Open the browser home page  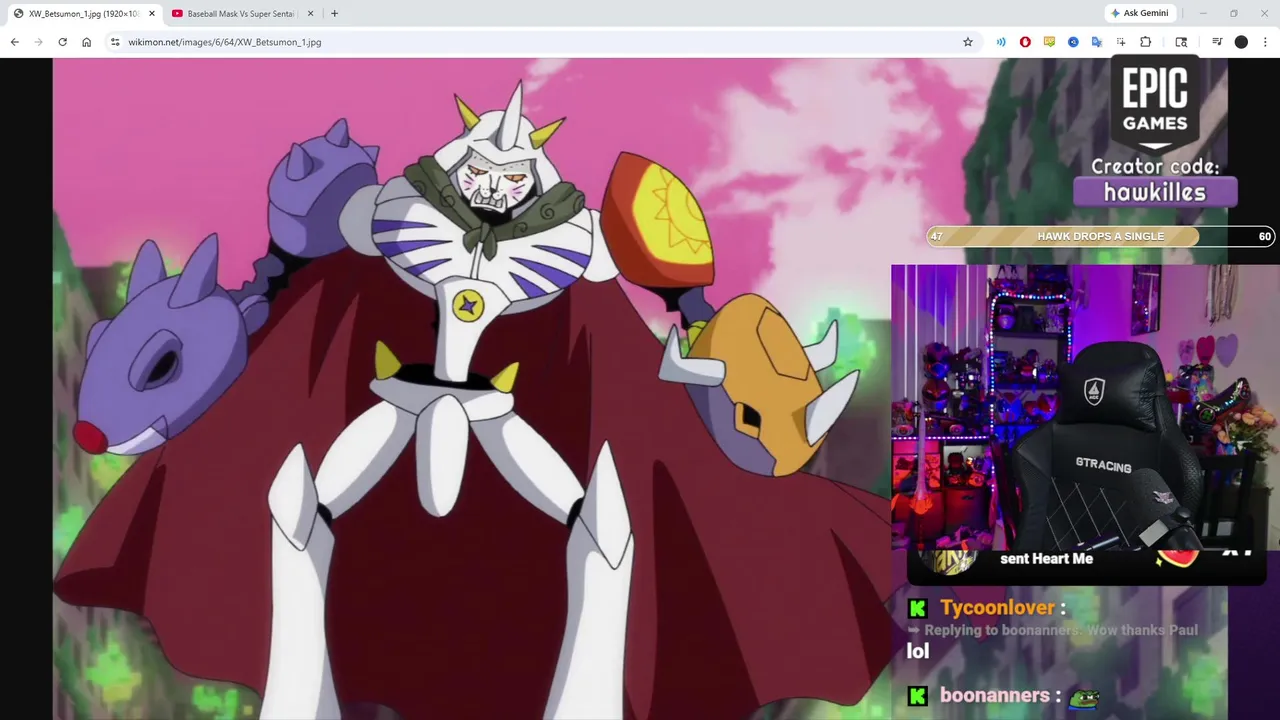tap(87, 42)
